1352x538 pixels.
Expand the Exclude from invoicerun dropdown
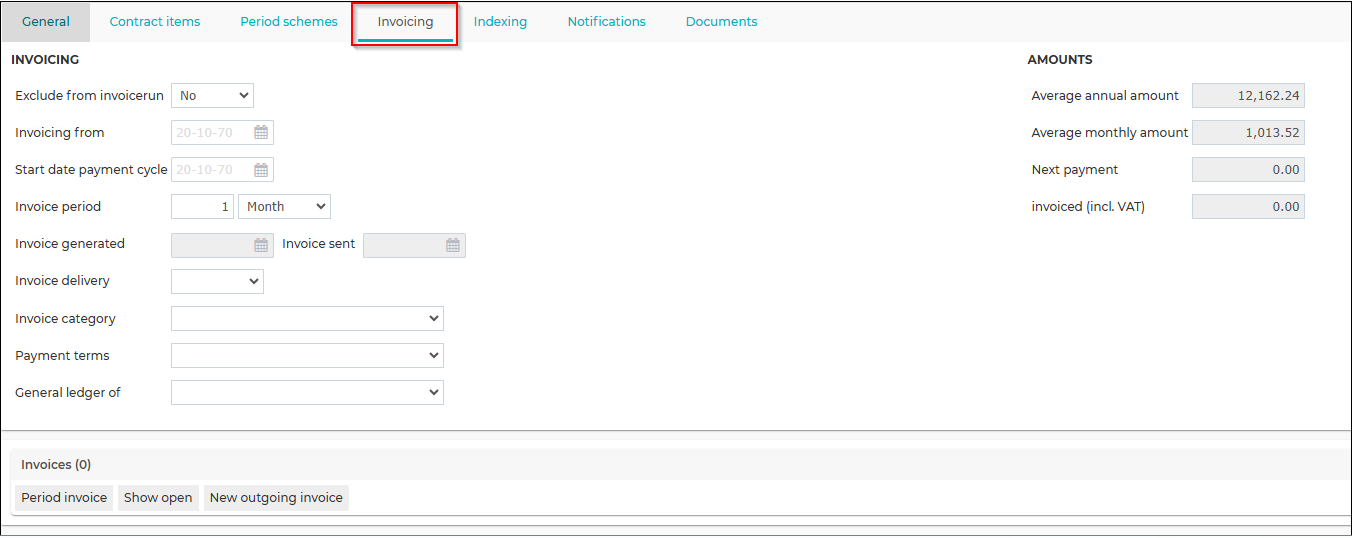point(213,95)
